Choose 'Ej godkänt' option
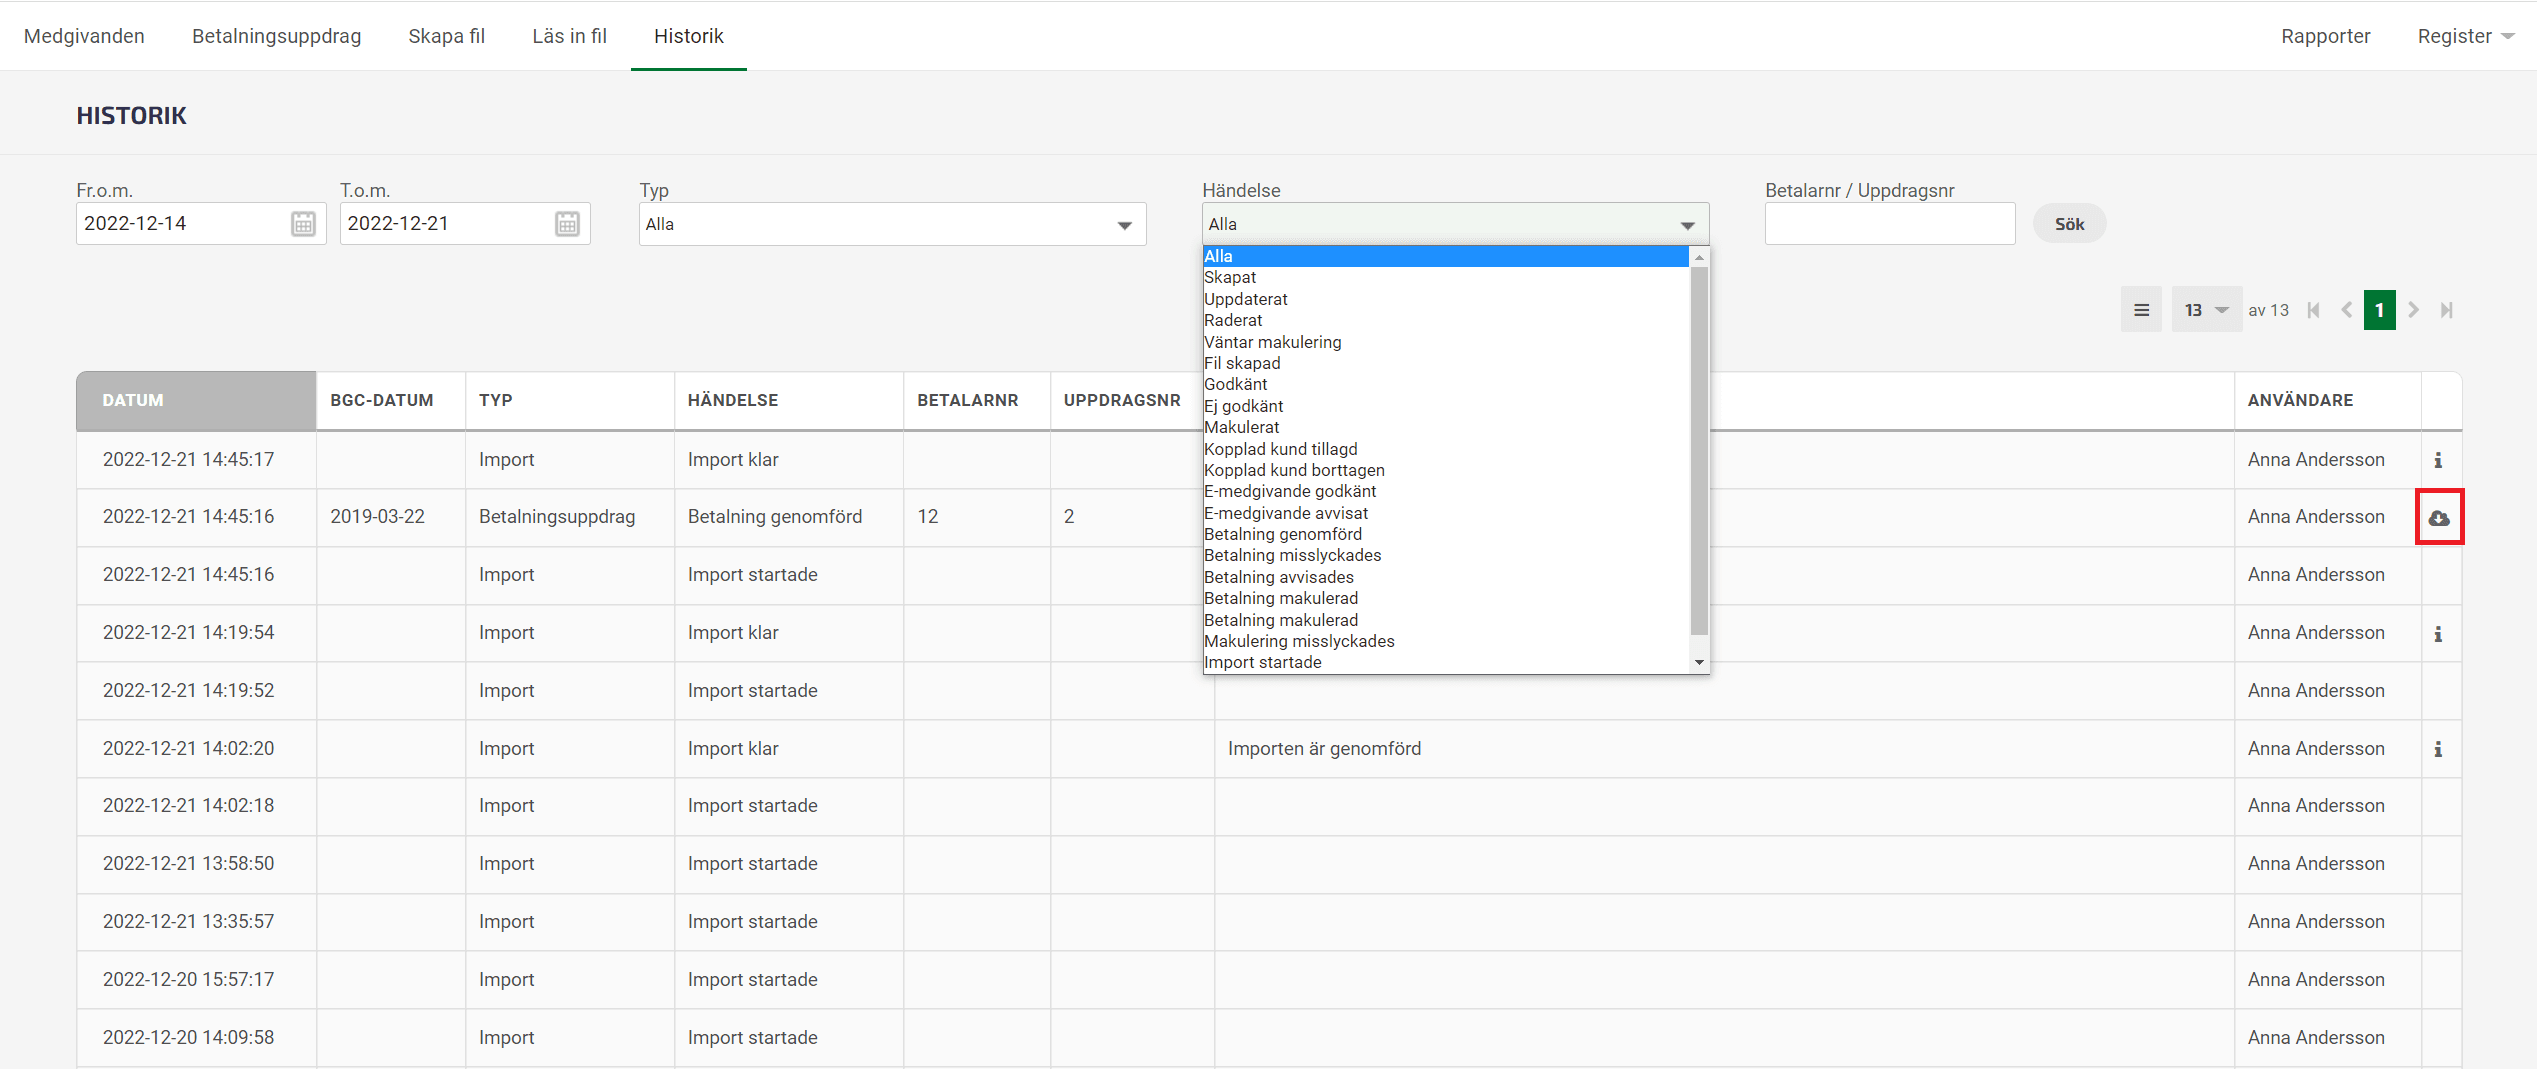The width and height of the screenshot is (2537, 1069). pos(1445,406)
